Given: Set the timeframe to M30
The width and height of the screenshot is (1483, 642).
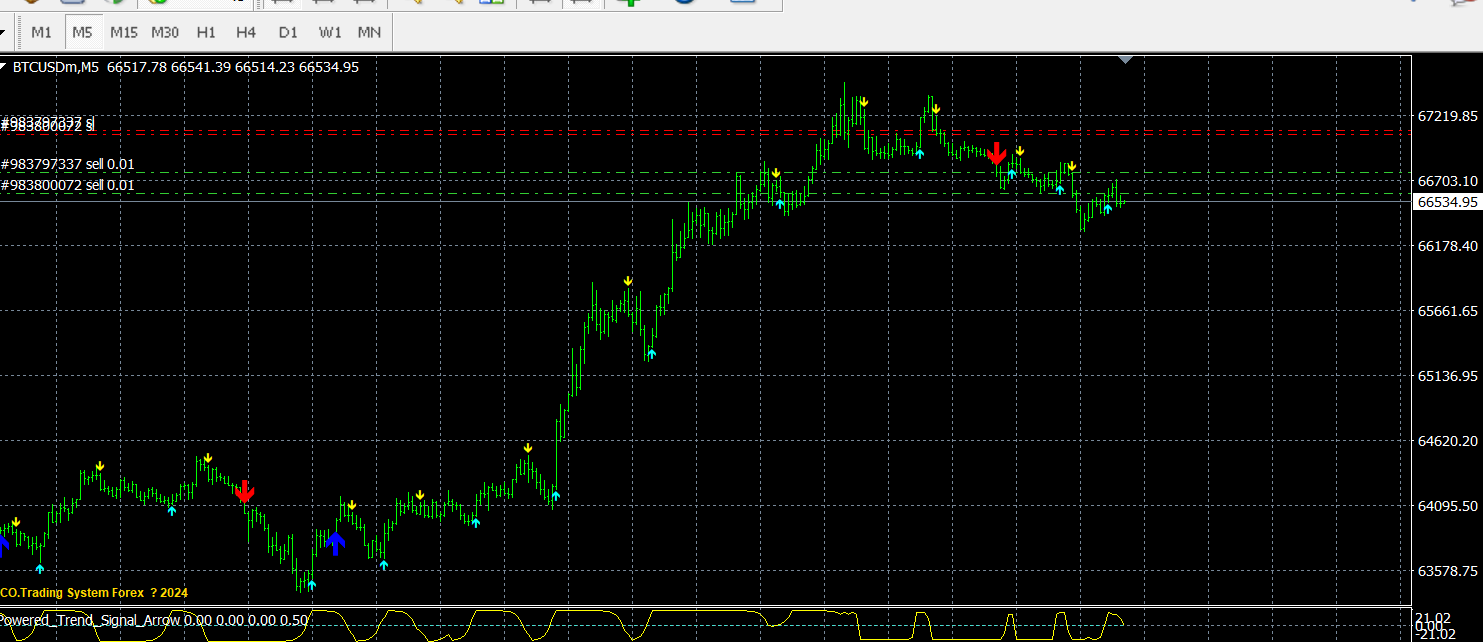Looking at the screenshot, I should point(165,32).
